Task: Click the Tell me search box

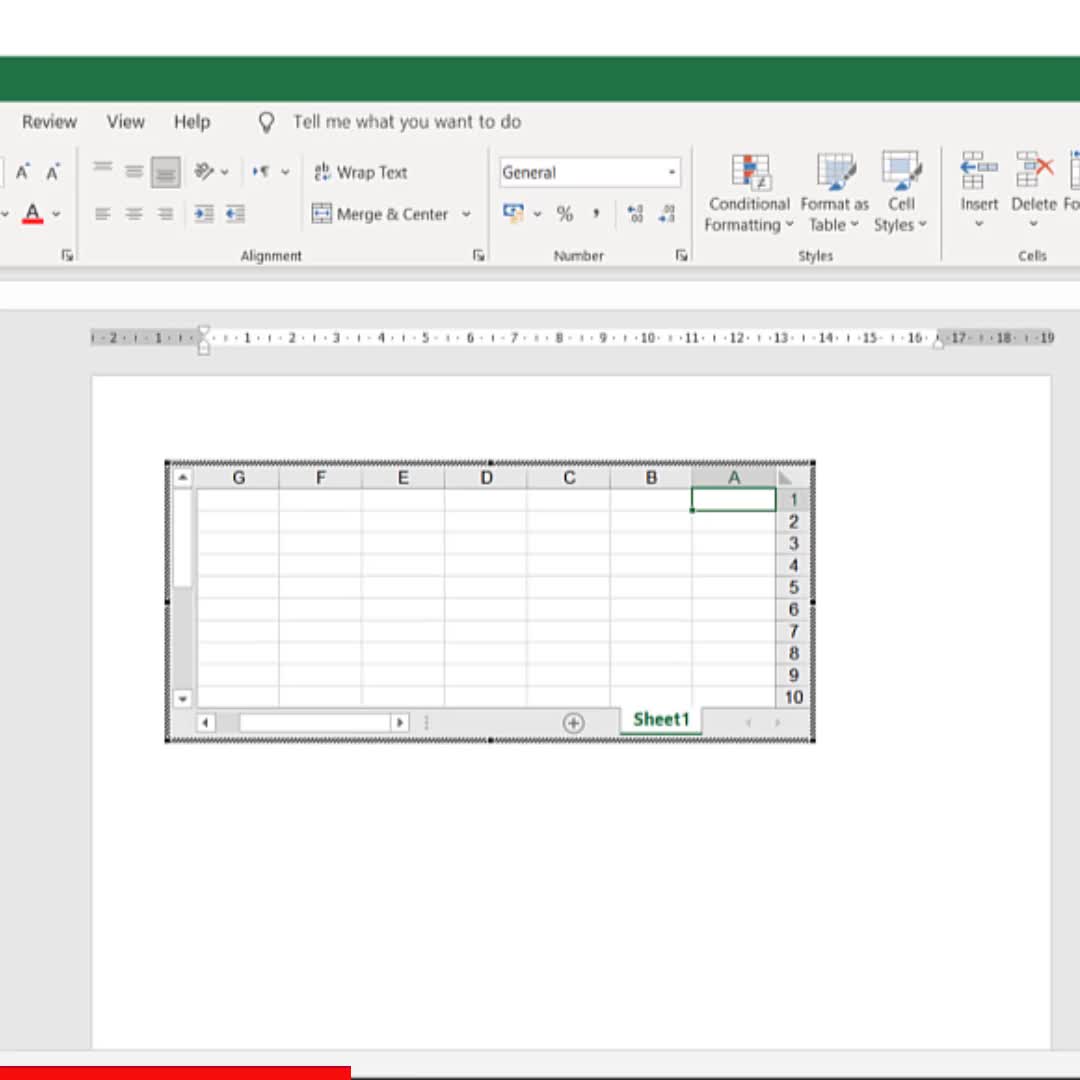Action: click(x=406, y=122)
